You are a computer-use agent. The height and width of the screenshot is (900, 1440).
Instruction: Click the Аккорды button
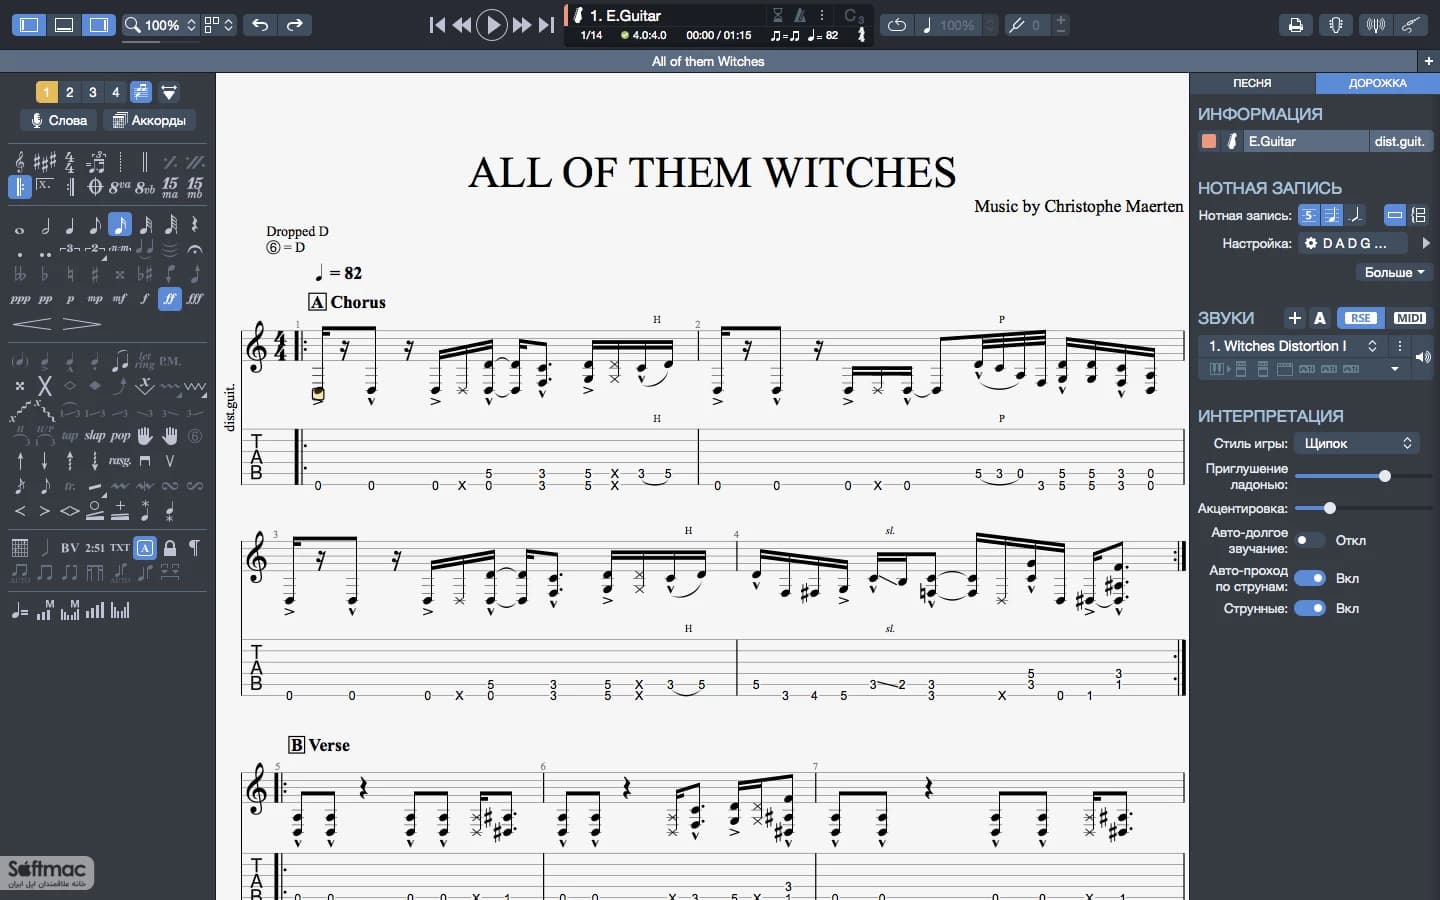coord(149,120)
